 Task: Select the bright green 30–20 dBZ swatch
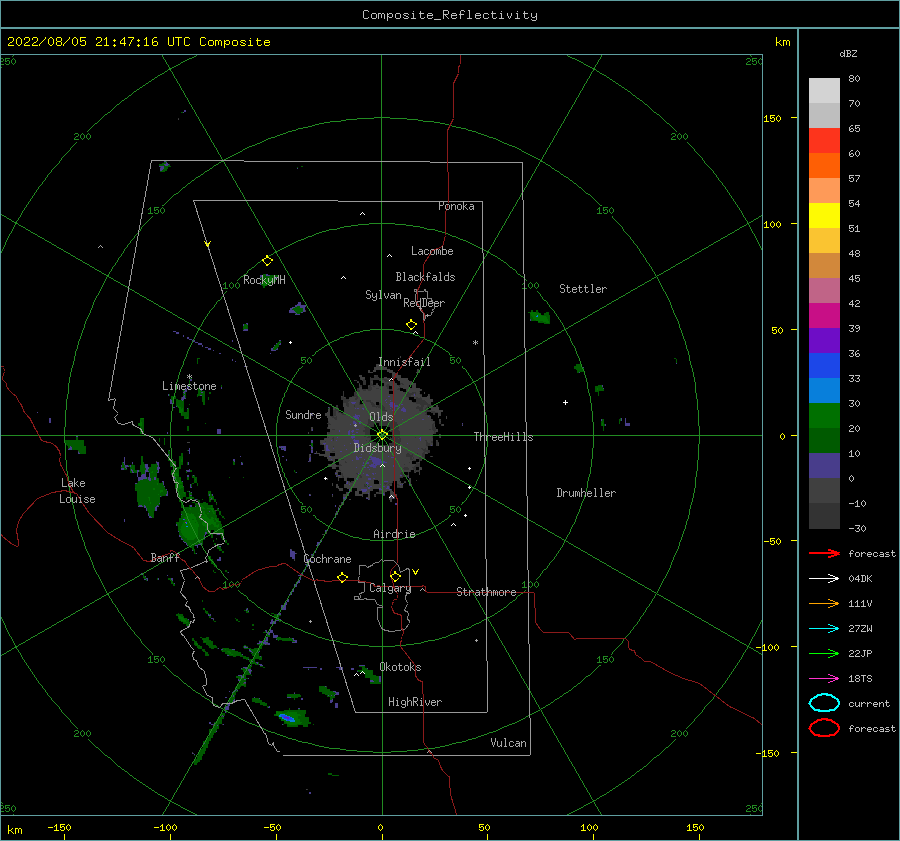(x=824, y=416)
